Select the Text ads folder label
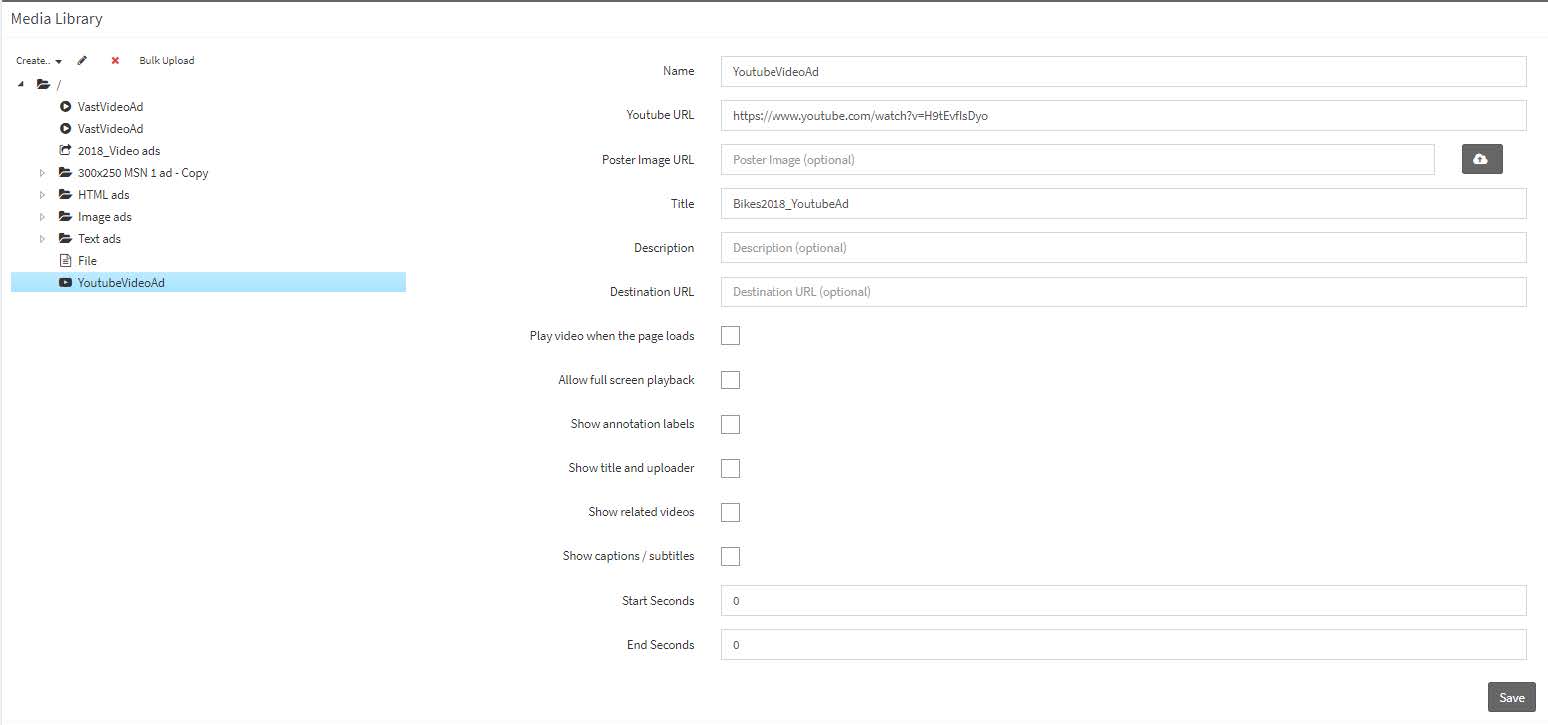 (x=99, y=239)
